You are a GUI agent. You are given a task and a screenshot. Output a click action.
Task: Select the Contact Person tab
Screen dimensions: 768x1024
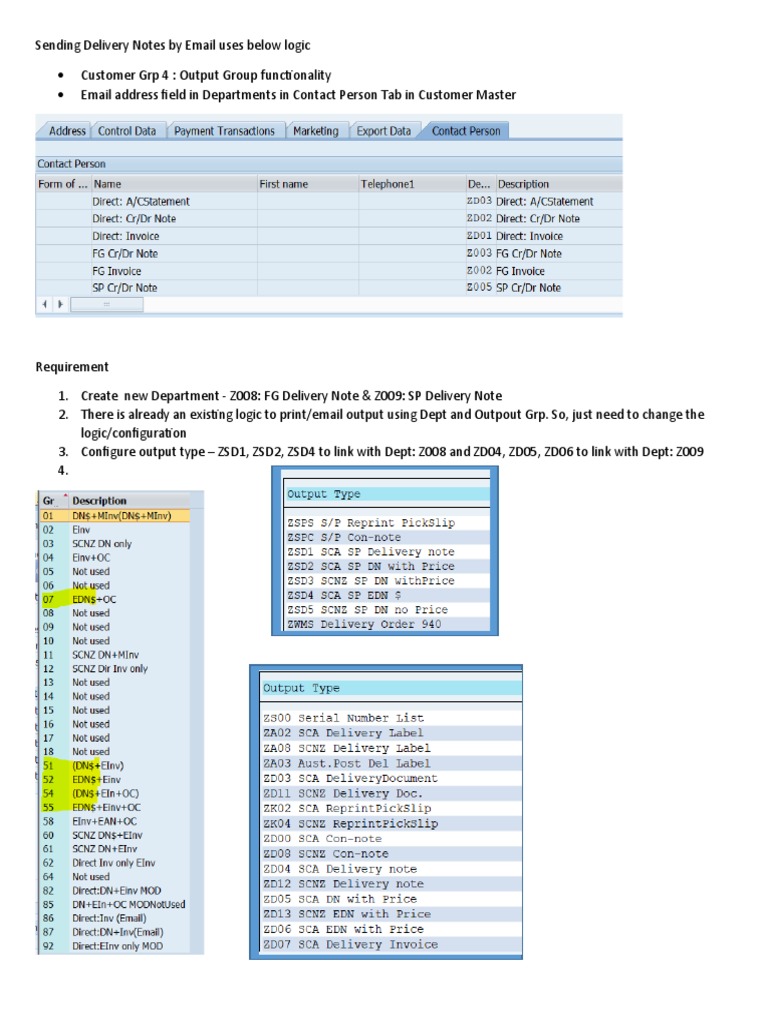[x=466, y=131]
